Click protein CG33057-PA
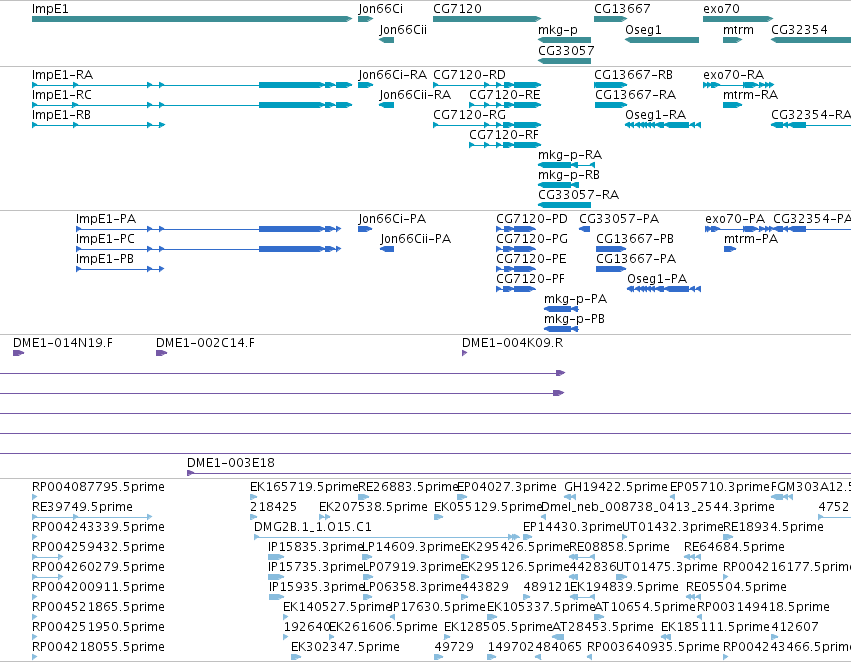 point(585,229)
